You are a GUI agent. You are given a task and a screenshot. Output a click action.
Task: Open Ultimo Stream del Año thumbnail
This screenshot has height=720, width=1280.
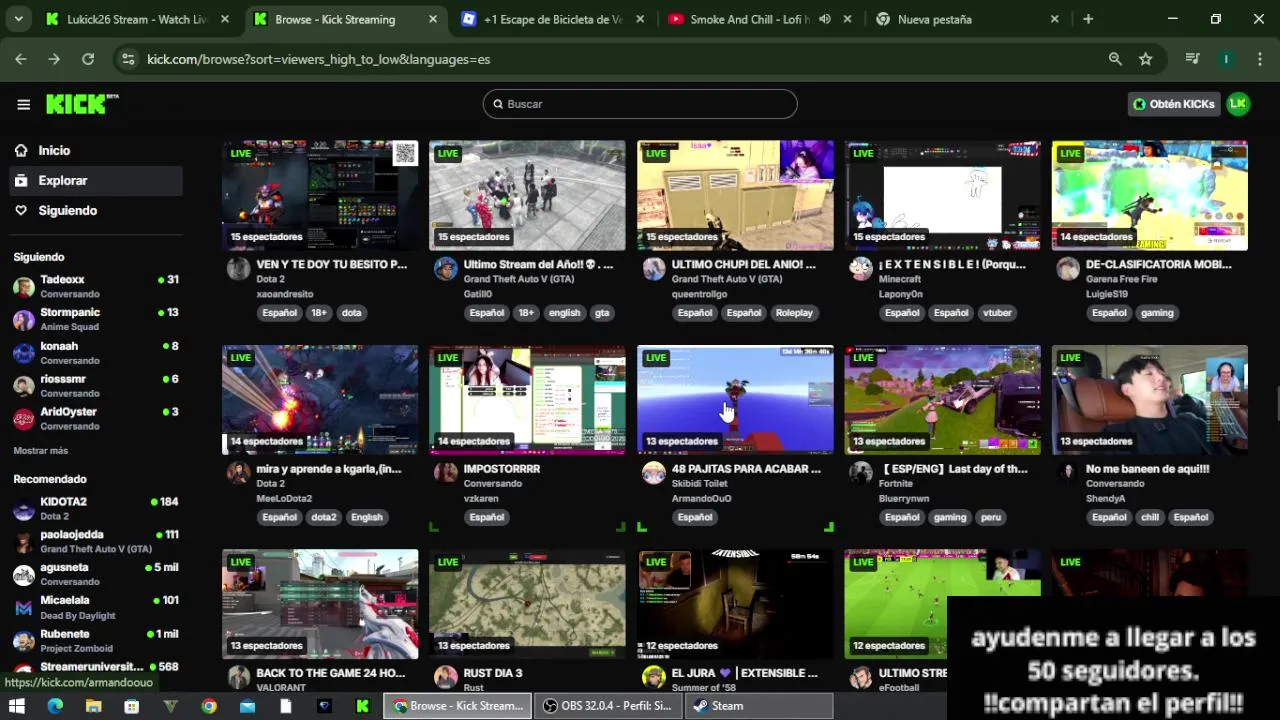click(x=527, y=195)
